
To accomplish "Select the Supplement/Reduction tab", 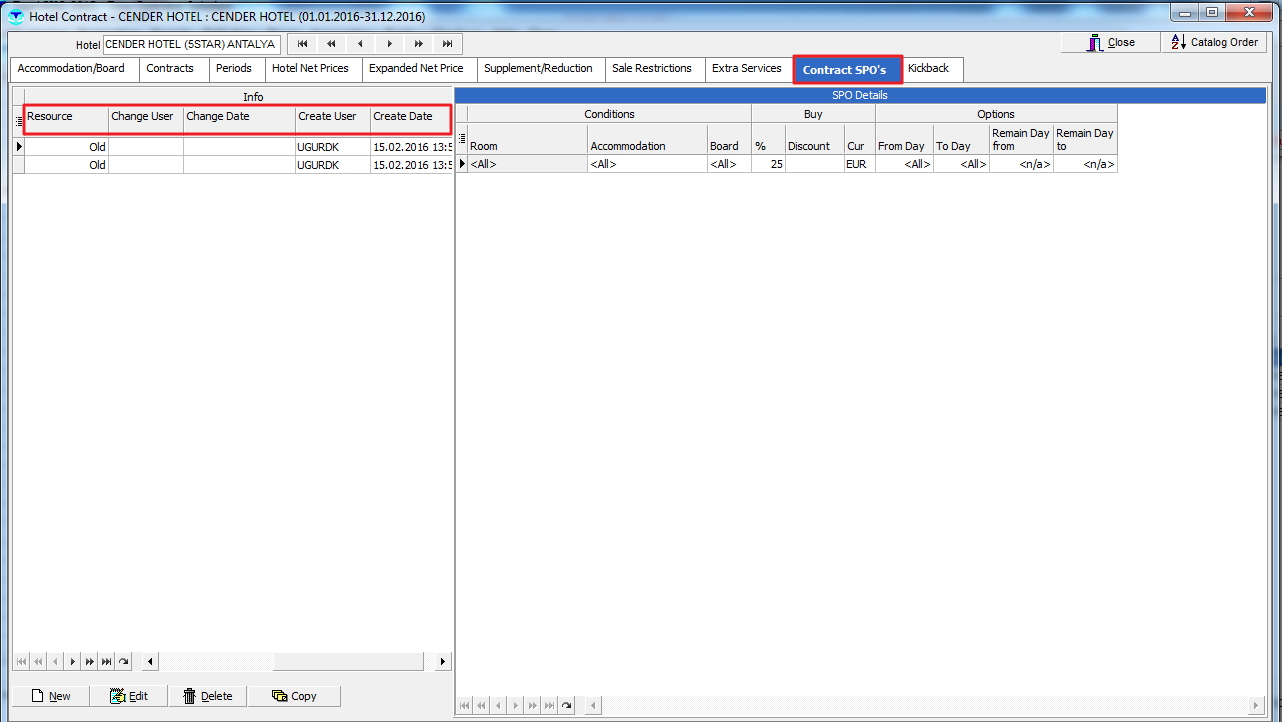I will point(538,69).
